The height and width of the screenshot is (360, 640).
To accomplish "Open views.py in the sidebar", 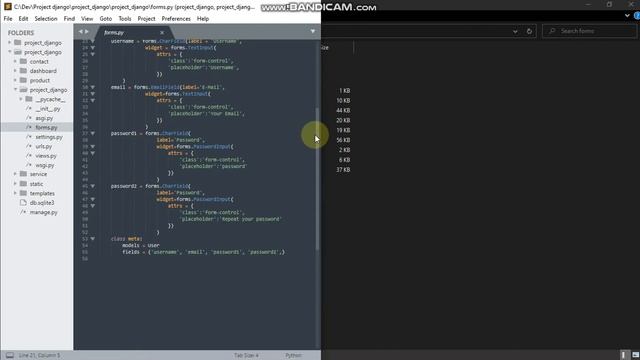I will click(46, 156).
